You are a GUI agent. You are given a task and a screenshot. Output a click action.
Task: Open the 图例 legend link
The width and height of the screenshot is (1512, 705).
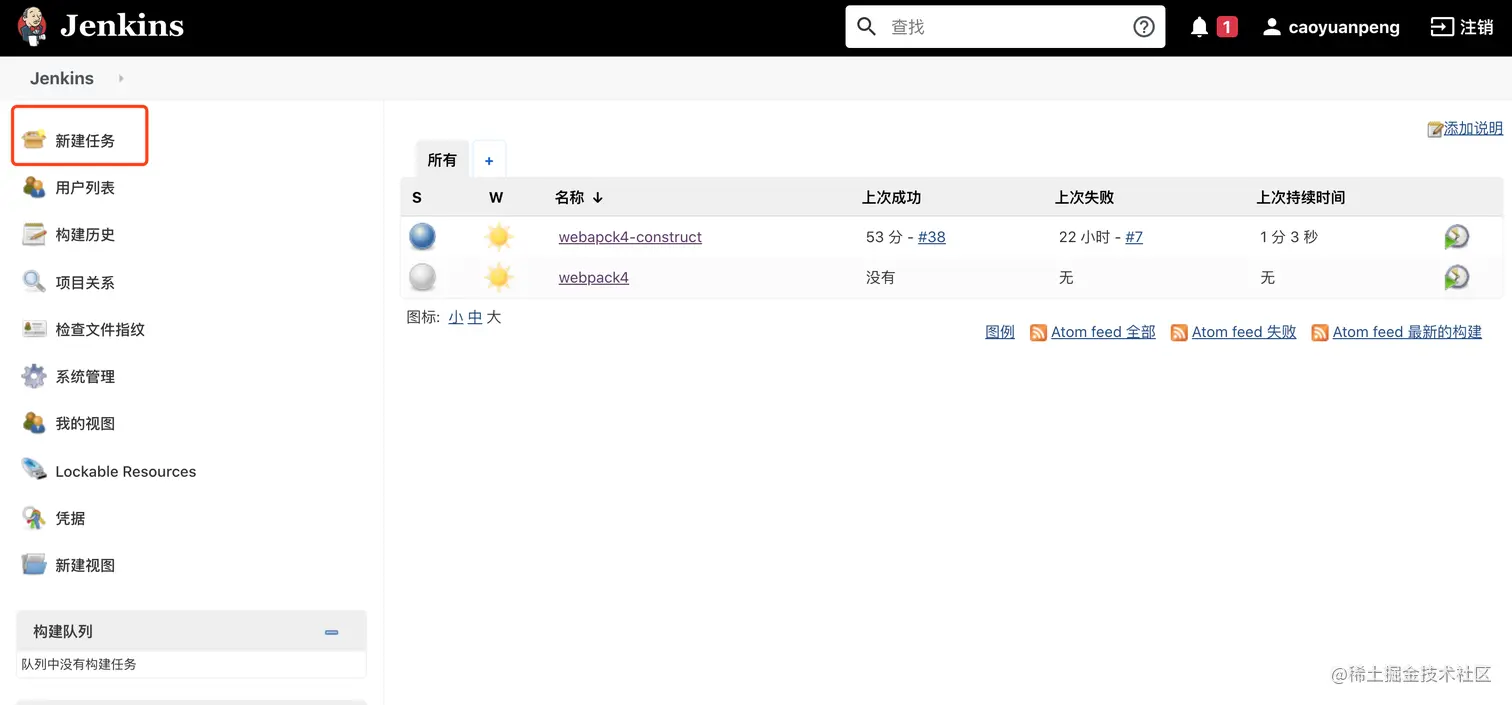pyautogui.click(x=1000, y=332)
